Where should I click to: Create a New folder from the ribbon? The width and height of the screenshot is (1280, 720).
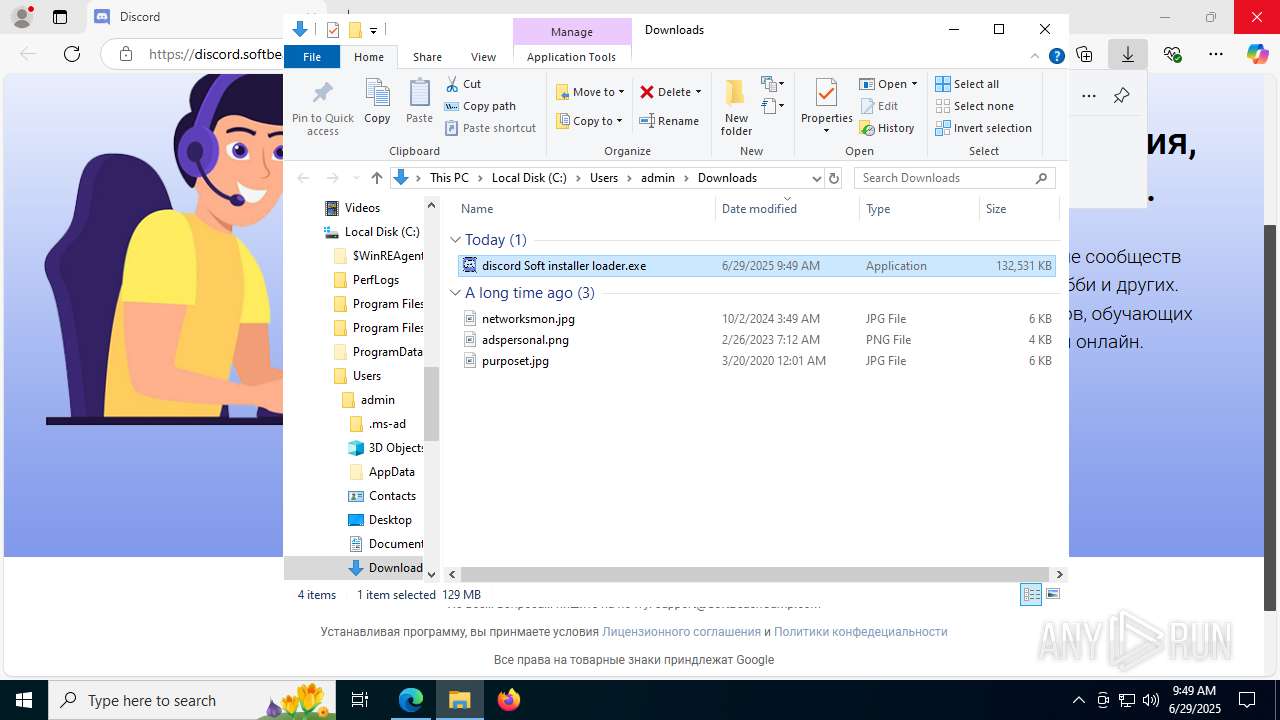[x=736, y=108]
